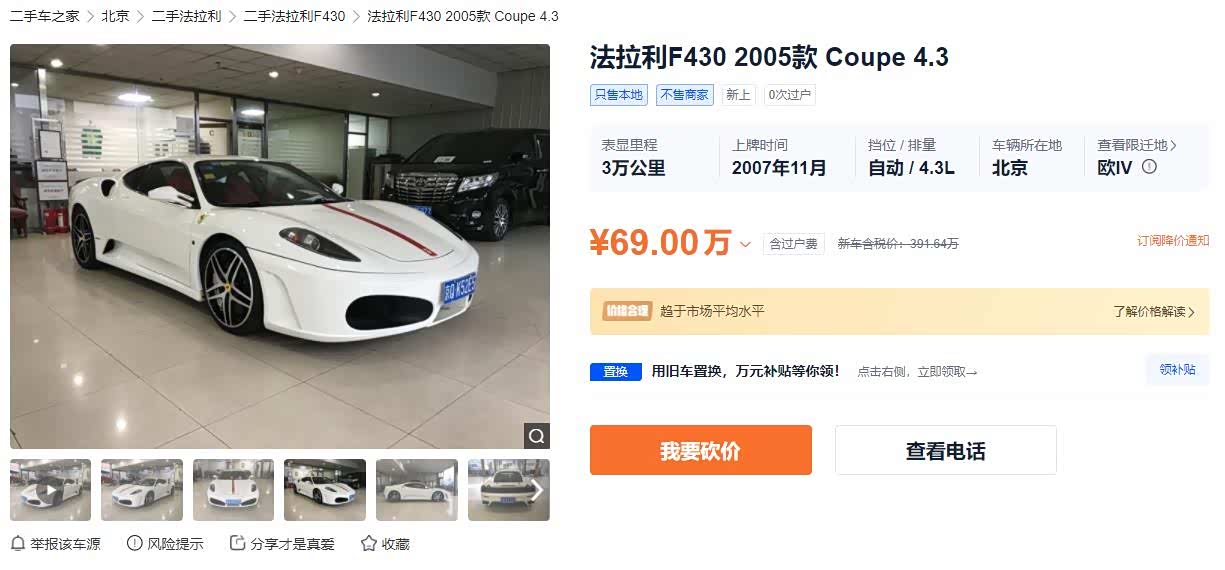This screenshot has height=570, width=1225.
Task: Open the 二手法拉利F430 breadcrumb
Action: 294,16
